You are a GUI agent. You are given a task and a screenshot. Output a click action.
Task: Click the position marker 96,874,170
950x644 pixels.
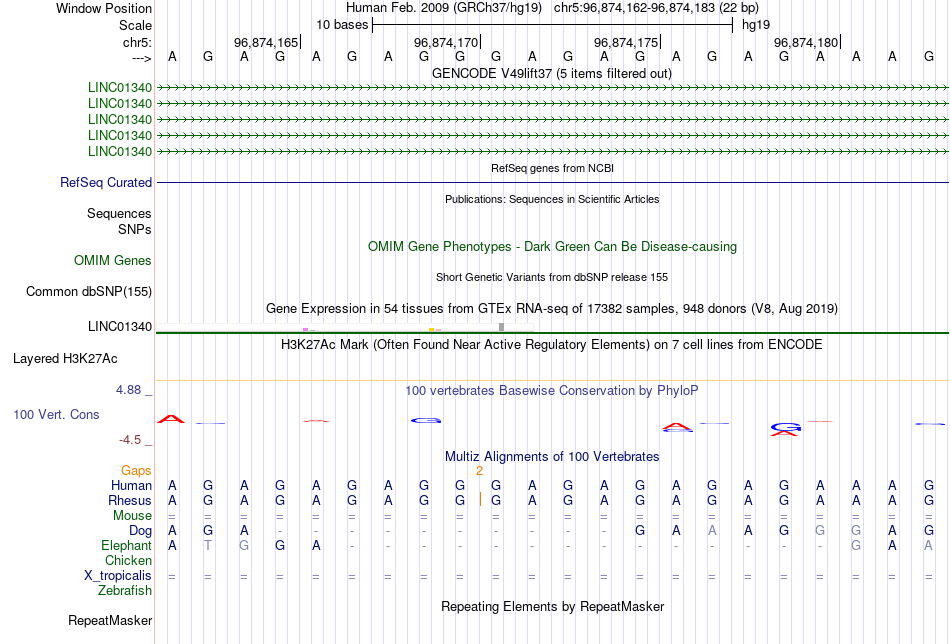point(446,42)
